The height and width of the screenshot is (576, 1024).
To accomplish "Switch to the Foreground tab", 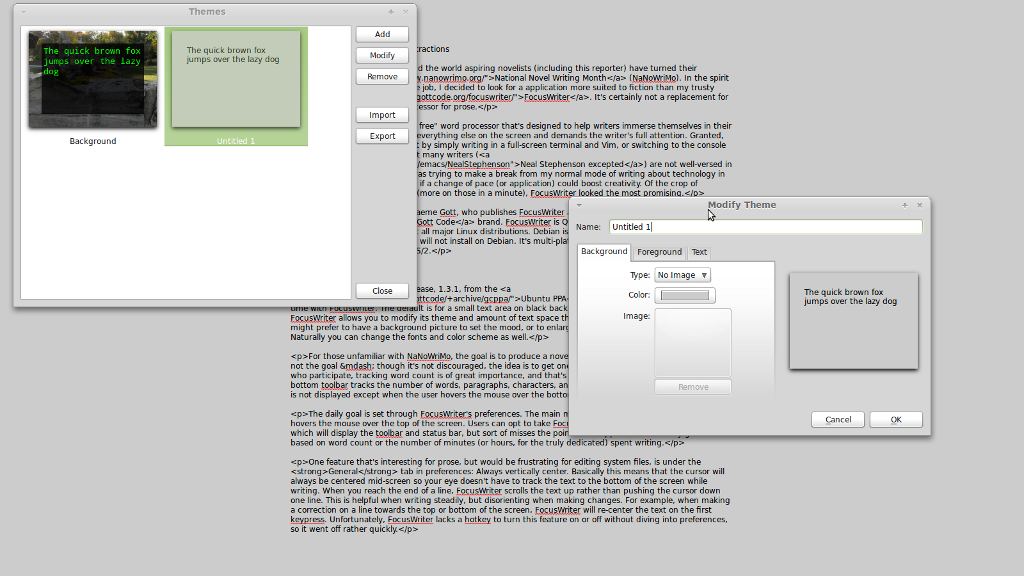I will [x=659, y=252].
